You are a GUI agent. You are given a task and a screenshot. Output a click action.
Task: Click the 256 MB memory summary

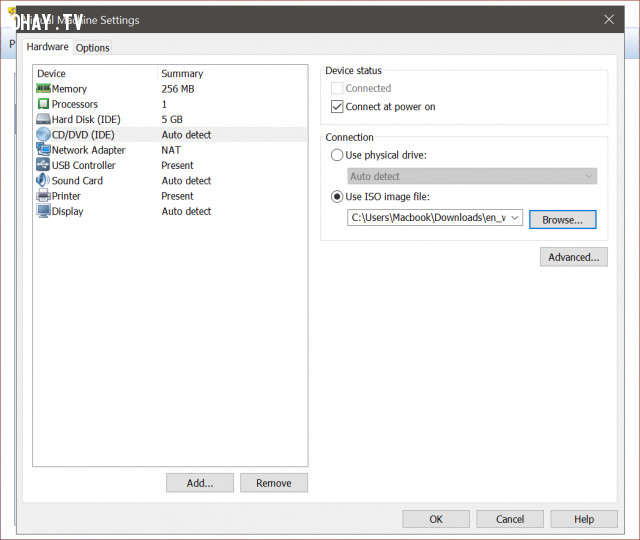coord(178,89)
